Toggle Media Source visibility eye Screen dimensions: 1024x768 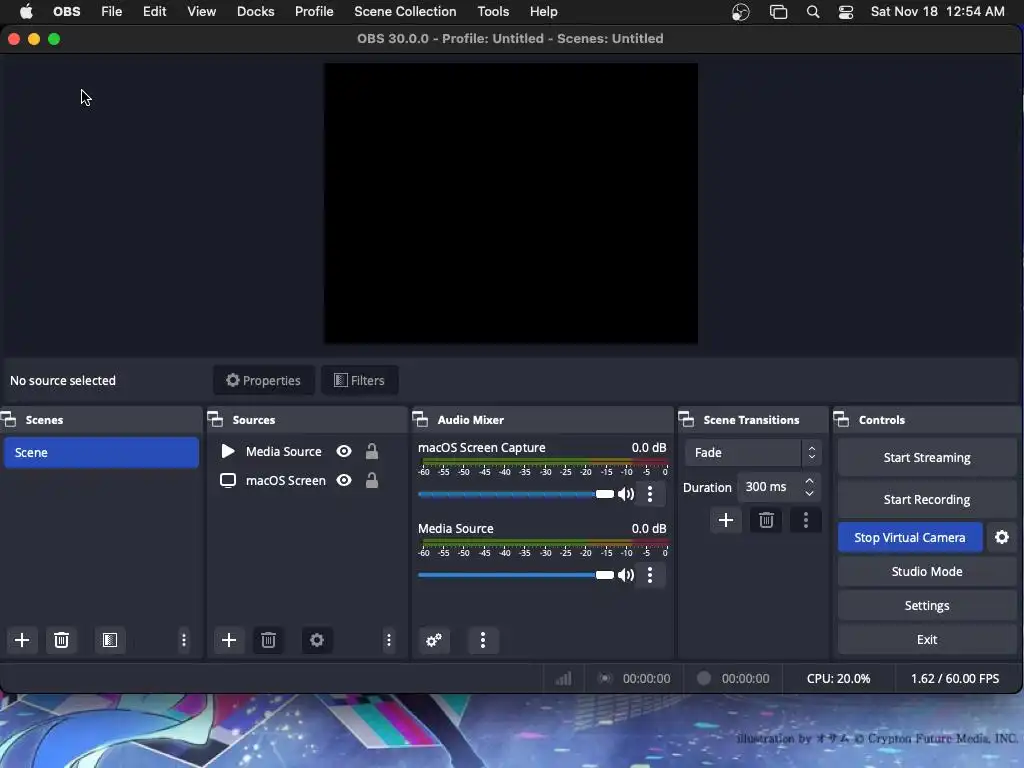[344, 451]
